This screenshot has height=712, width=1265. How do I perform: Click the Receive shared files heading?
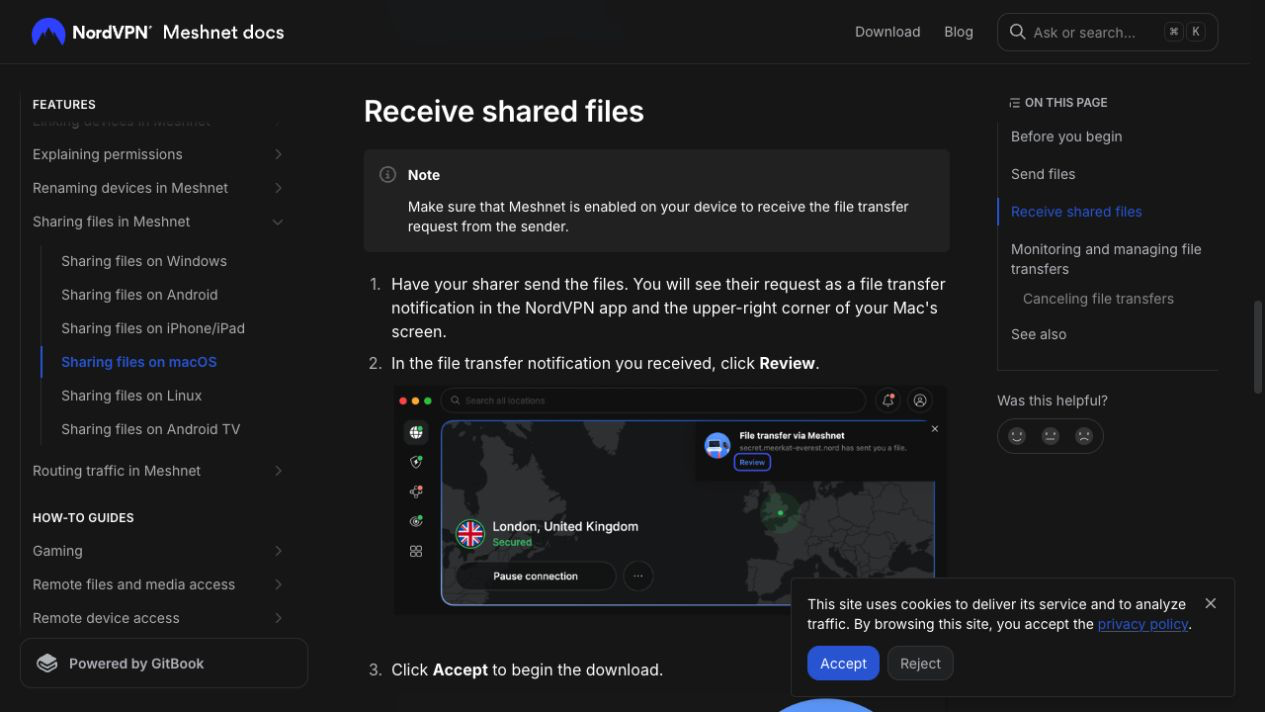pyautogui.click(x=503, y=111)
